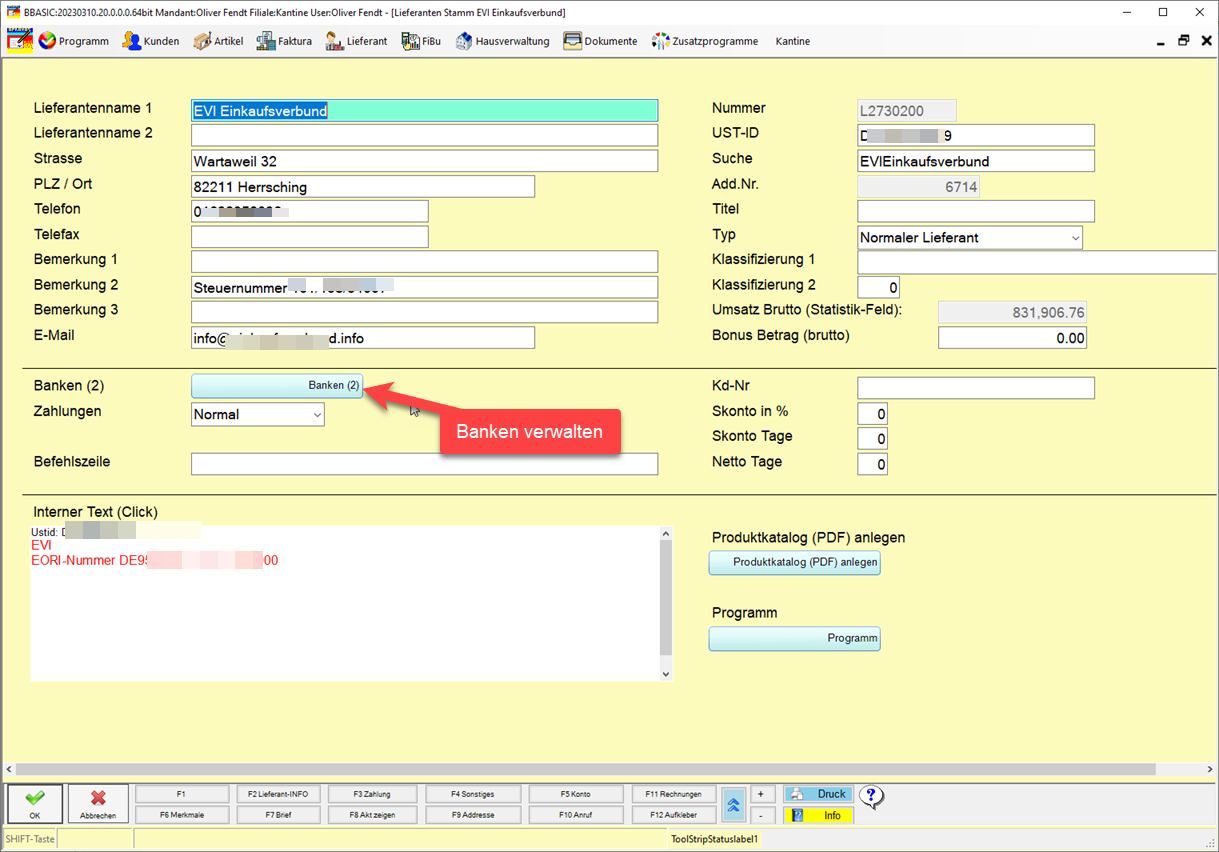
Task: Click the E-Mail input field
Action: [363, 338]
